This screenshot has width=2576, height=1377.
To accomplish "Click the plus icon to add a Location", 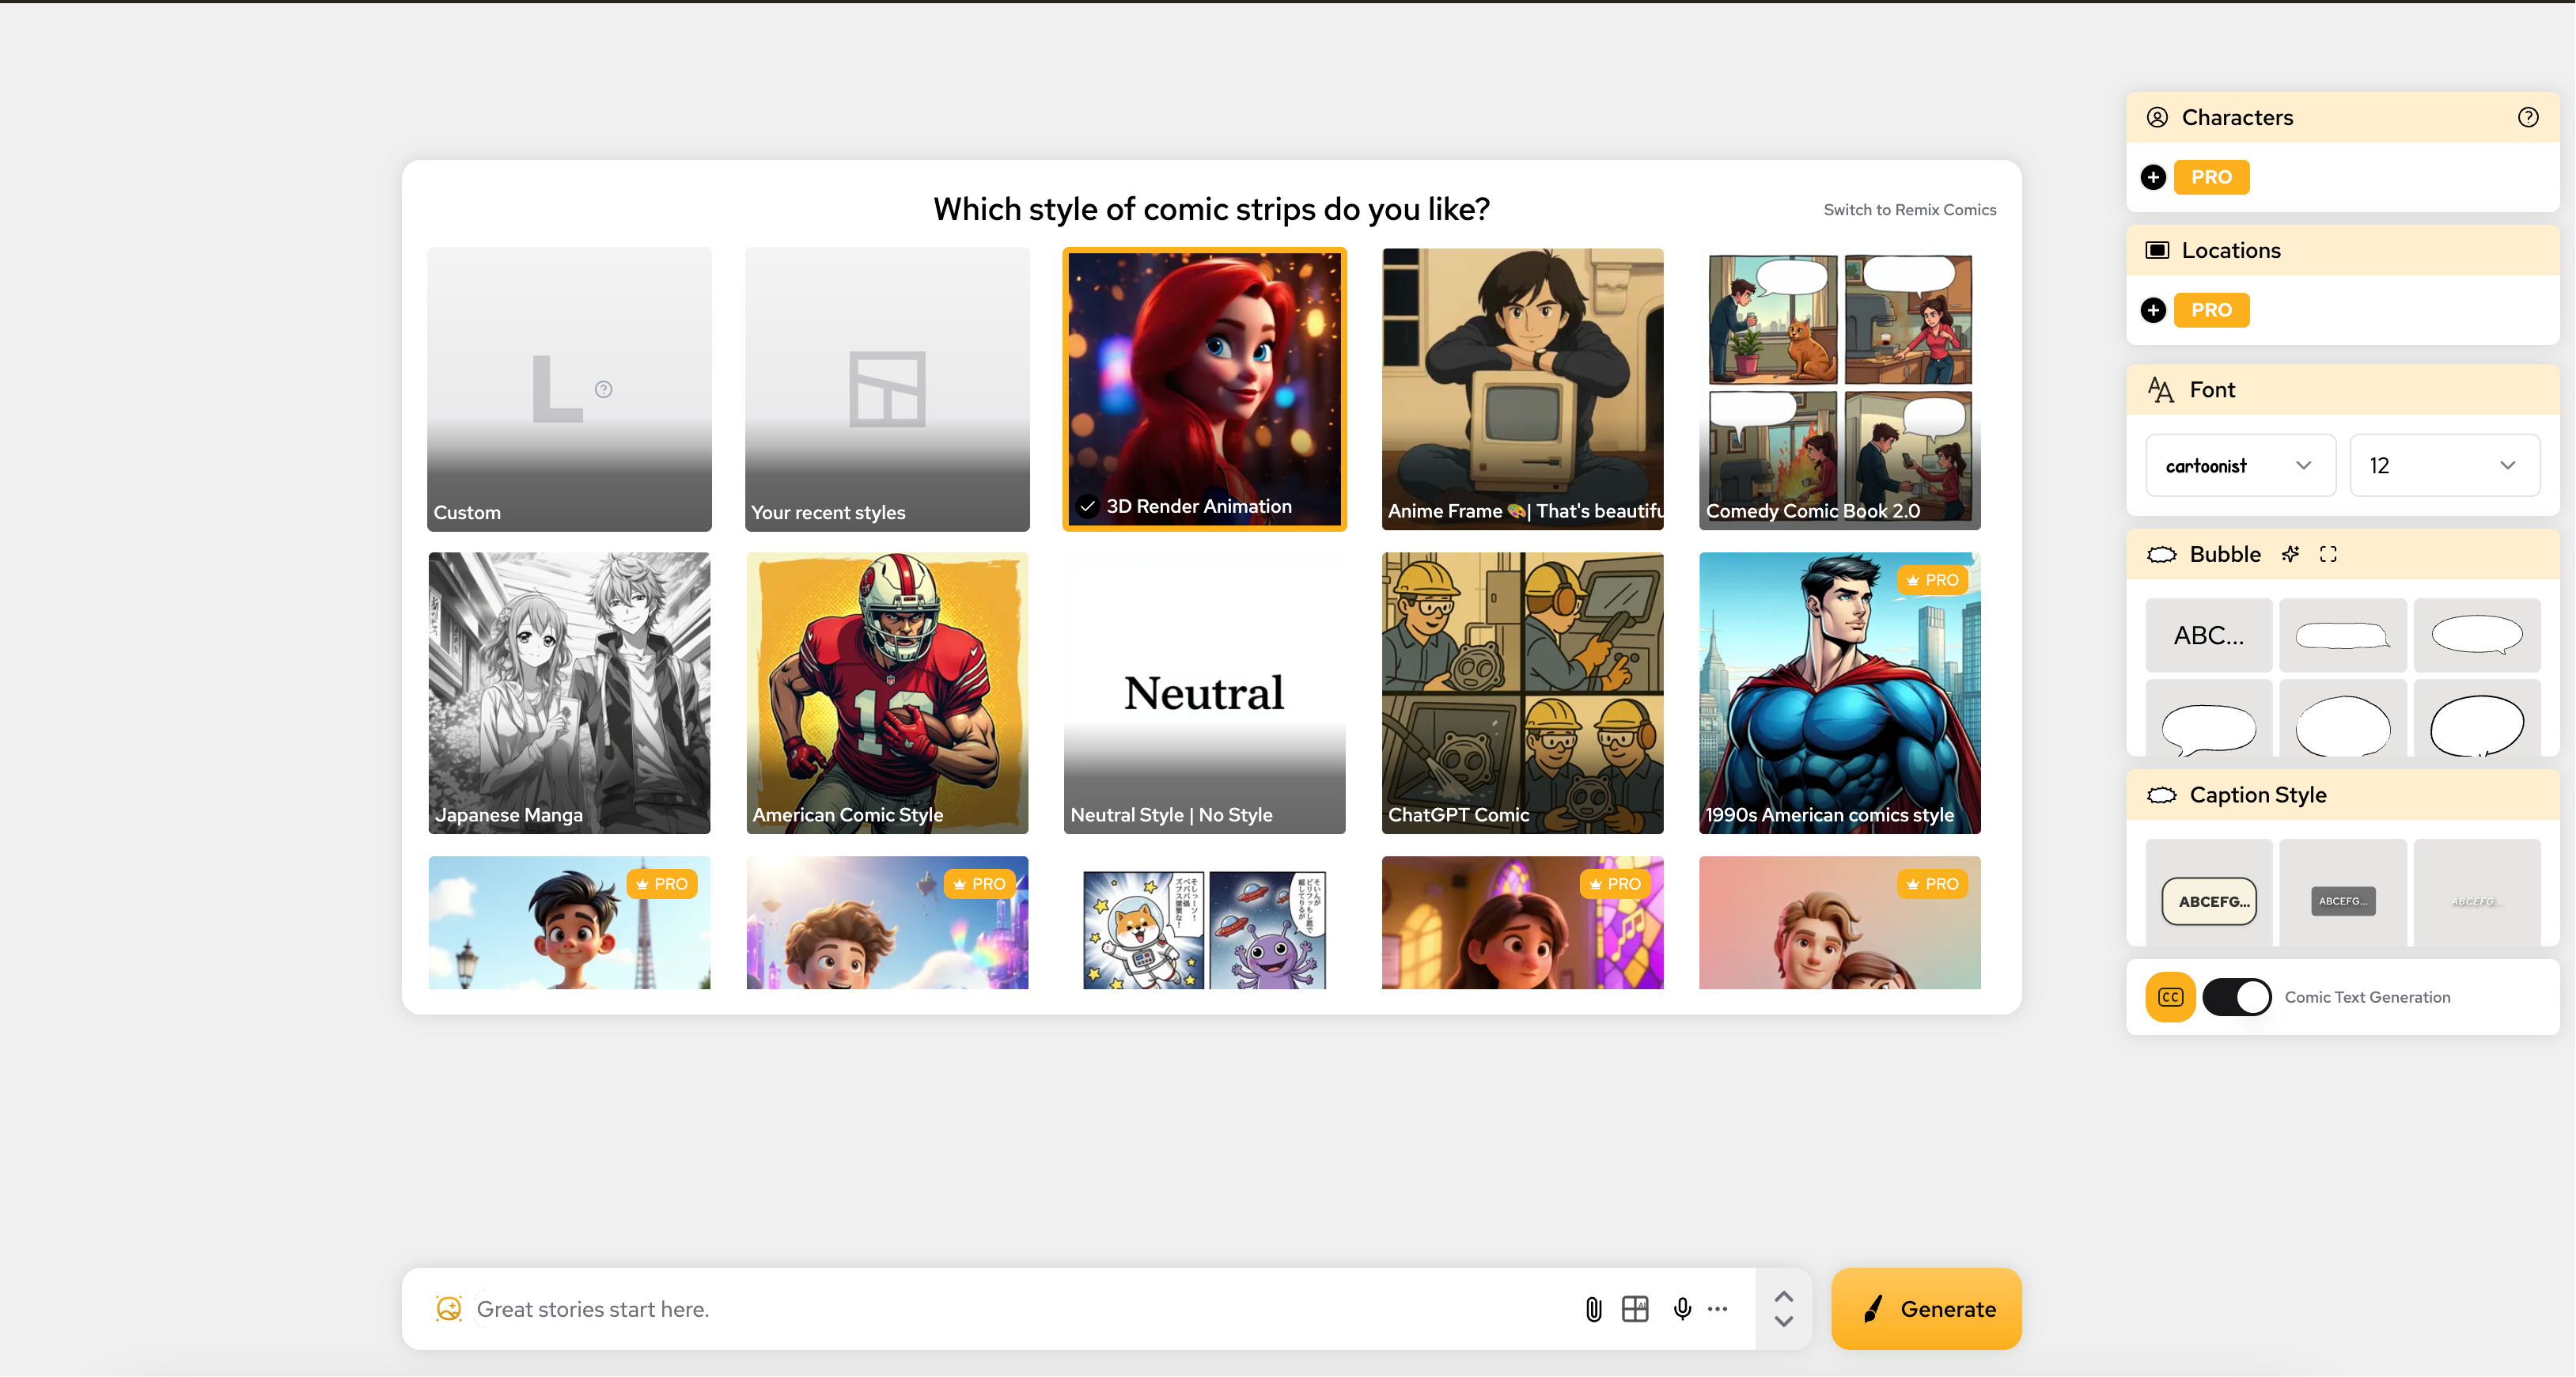I will (x=2153, y=310).
